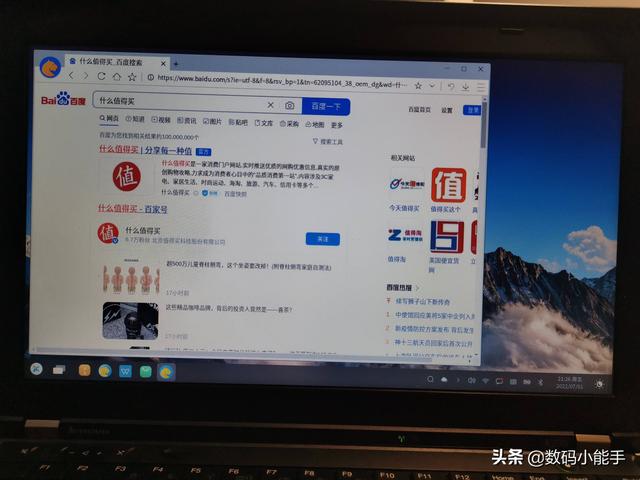Select the 什么值得买 百度搜索 tab
Image resolution: width=640 pixels, height=480 pixels.
click(118, 62)
